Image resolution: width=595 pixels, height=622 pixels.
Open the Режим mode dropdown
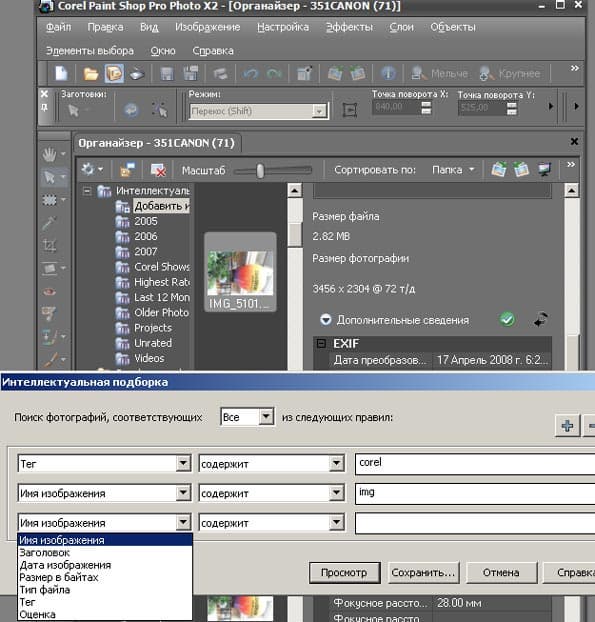[x=319, y=111]
